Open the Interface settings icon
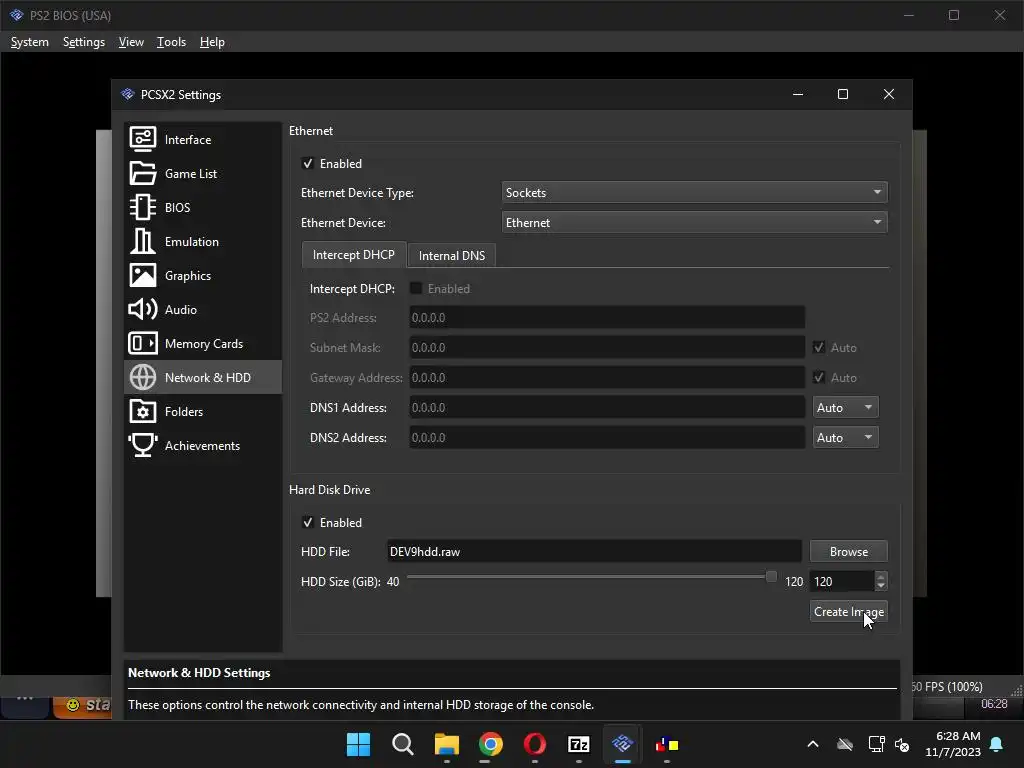 tap(142, 139)
